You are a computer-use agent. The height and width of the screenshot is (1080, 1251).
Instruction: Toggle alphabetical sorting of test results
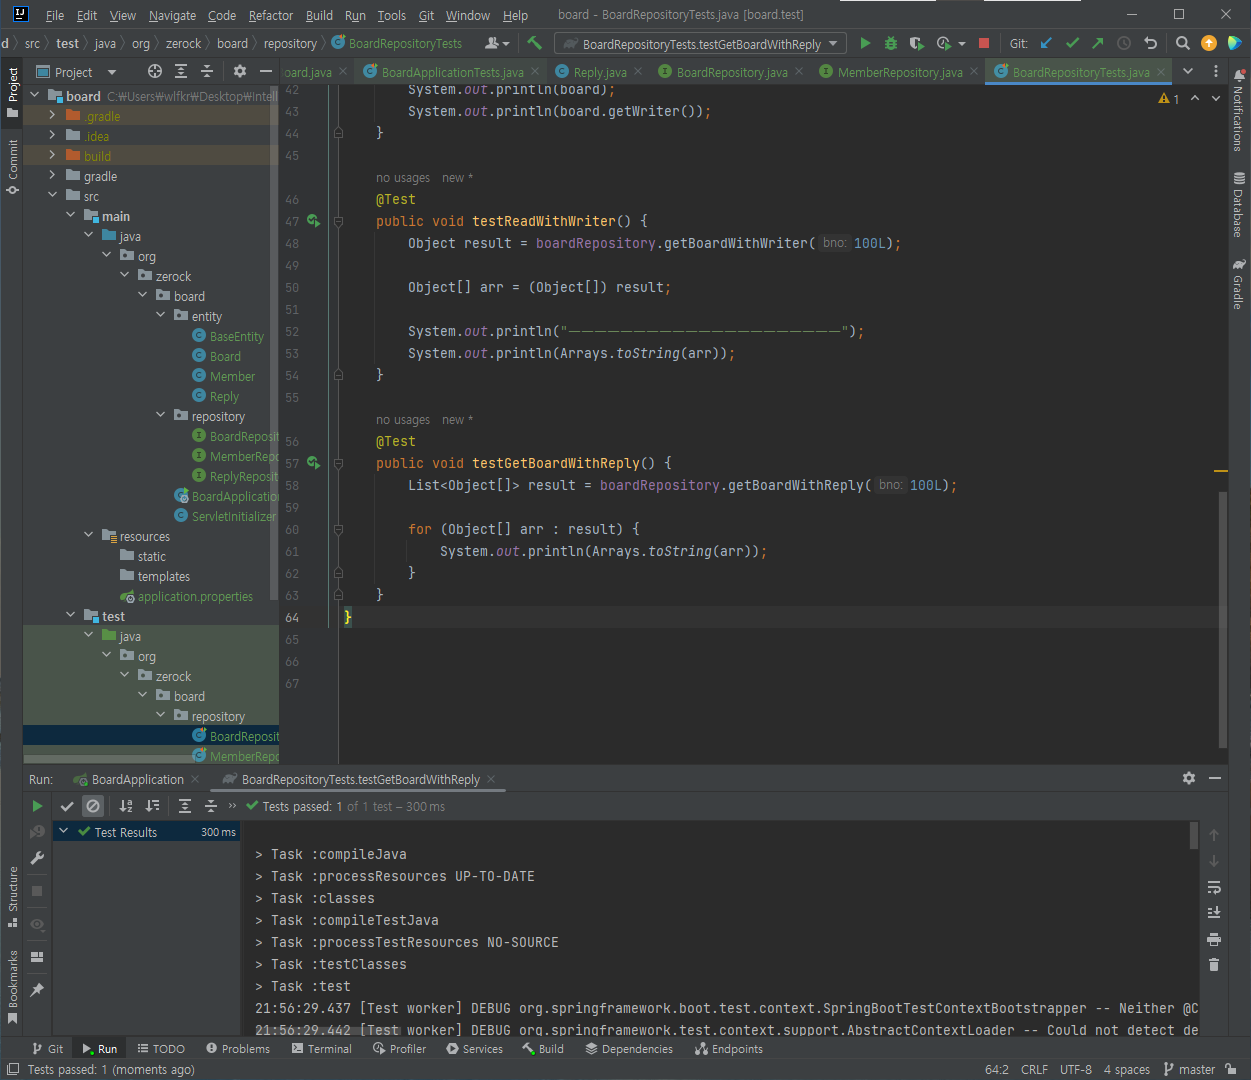click(x=126, y=806)
